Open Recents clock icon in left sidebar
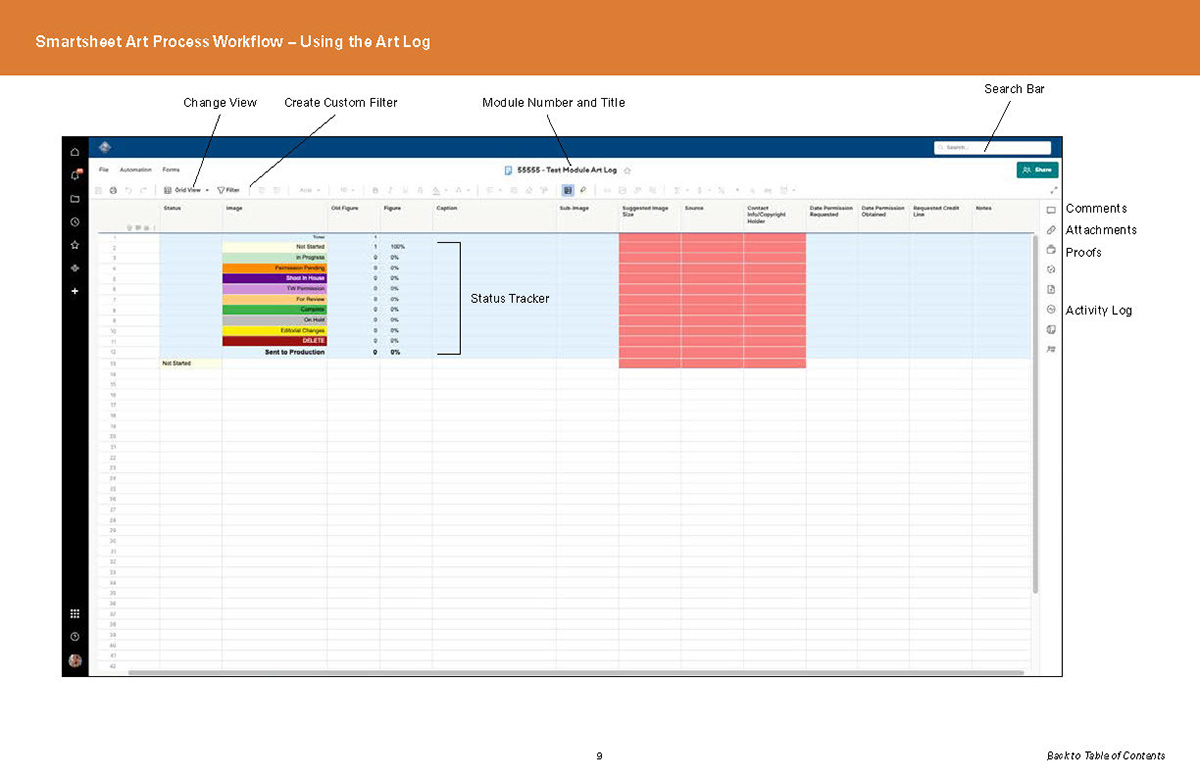 [75, 221]
